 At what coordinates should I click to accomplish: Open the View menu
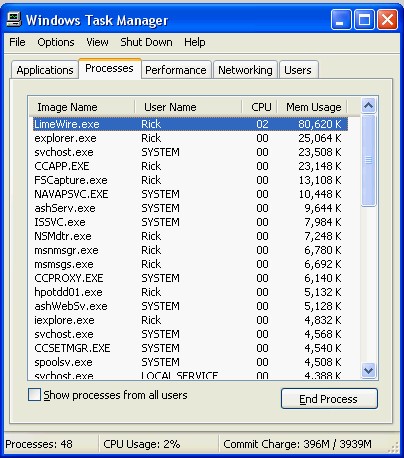pyautogui.click(x=97, y=42)
